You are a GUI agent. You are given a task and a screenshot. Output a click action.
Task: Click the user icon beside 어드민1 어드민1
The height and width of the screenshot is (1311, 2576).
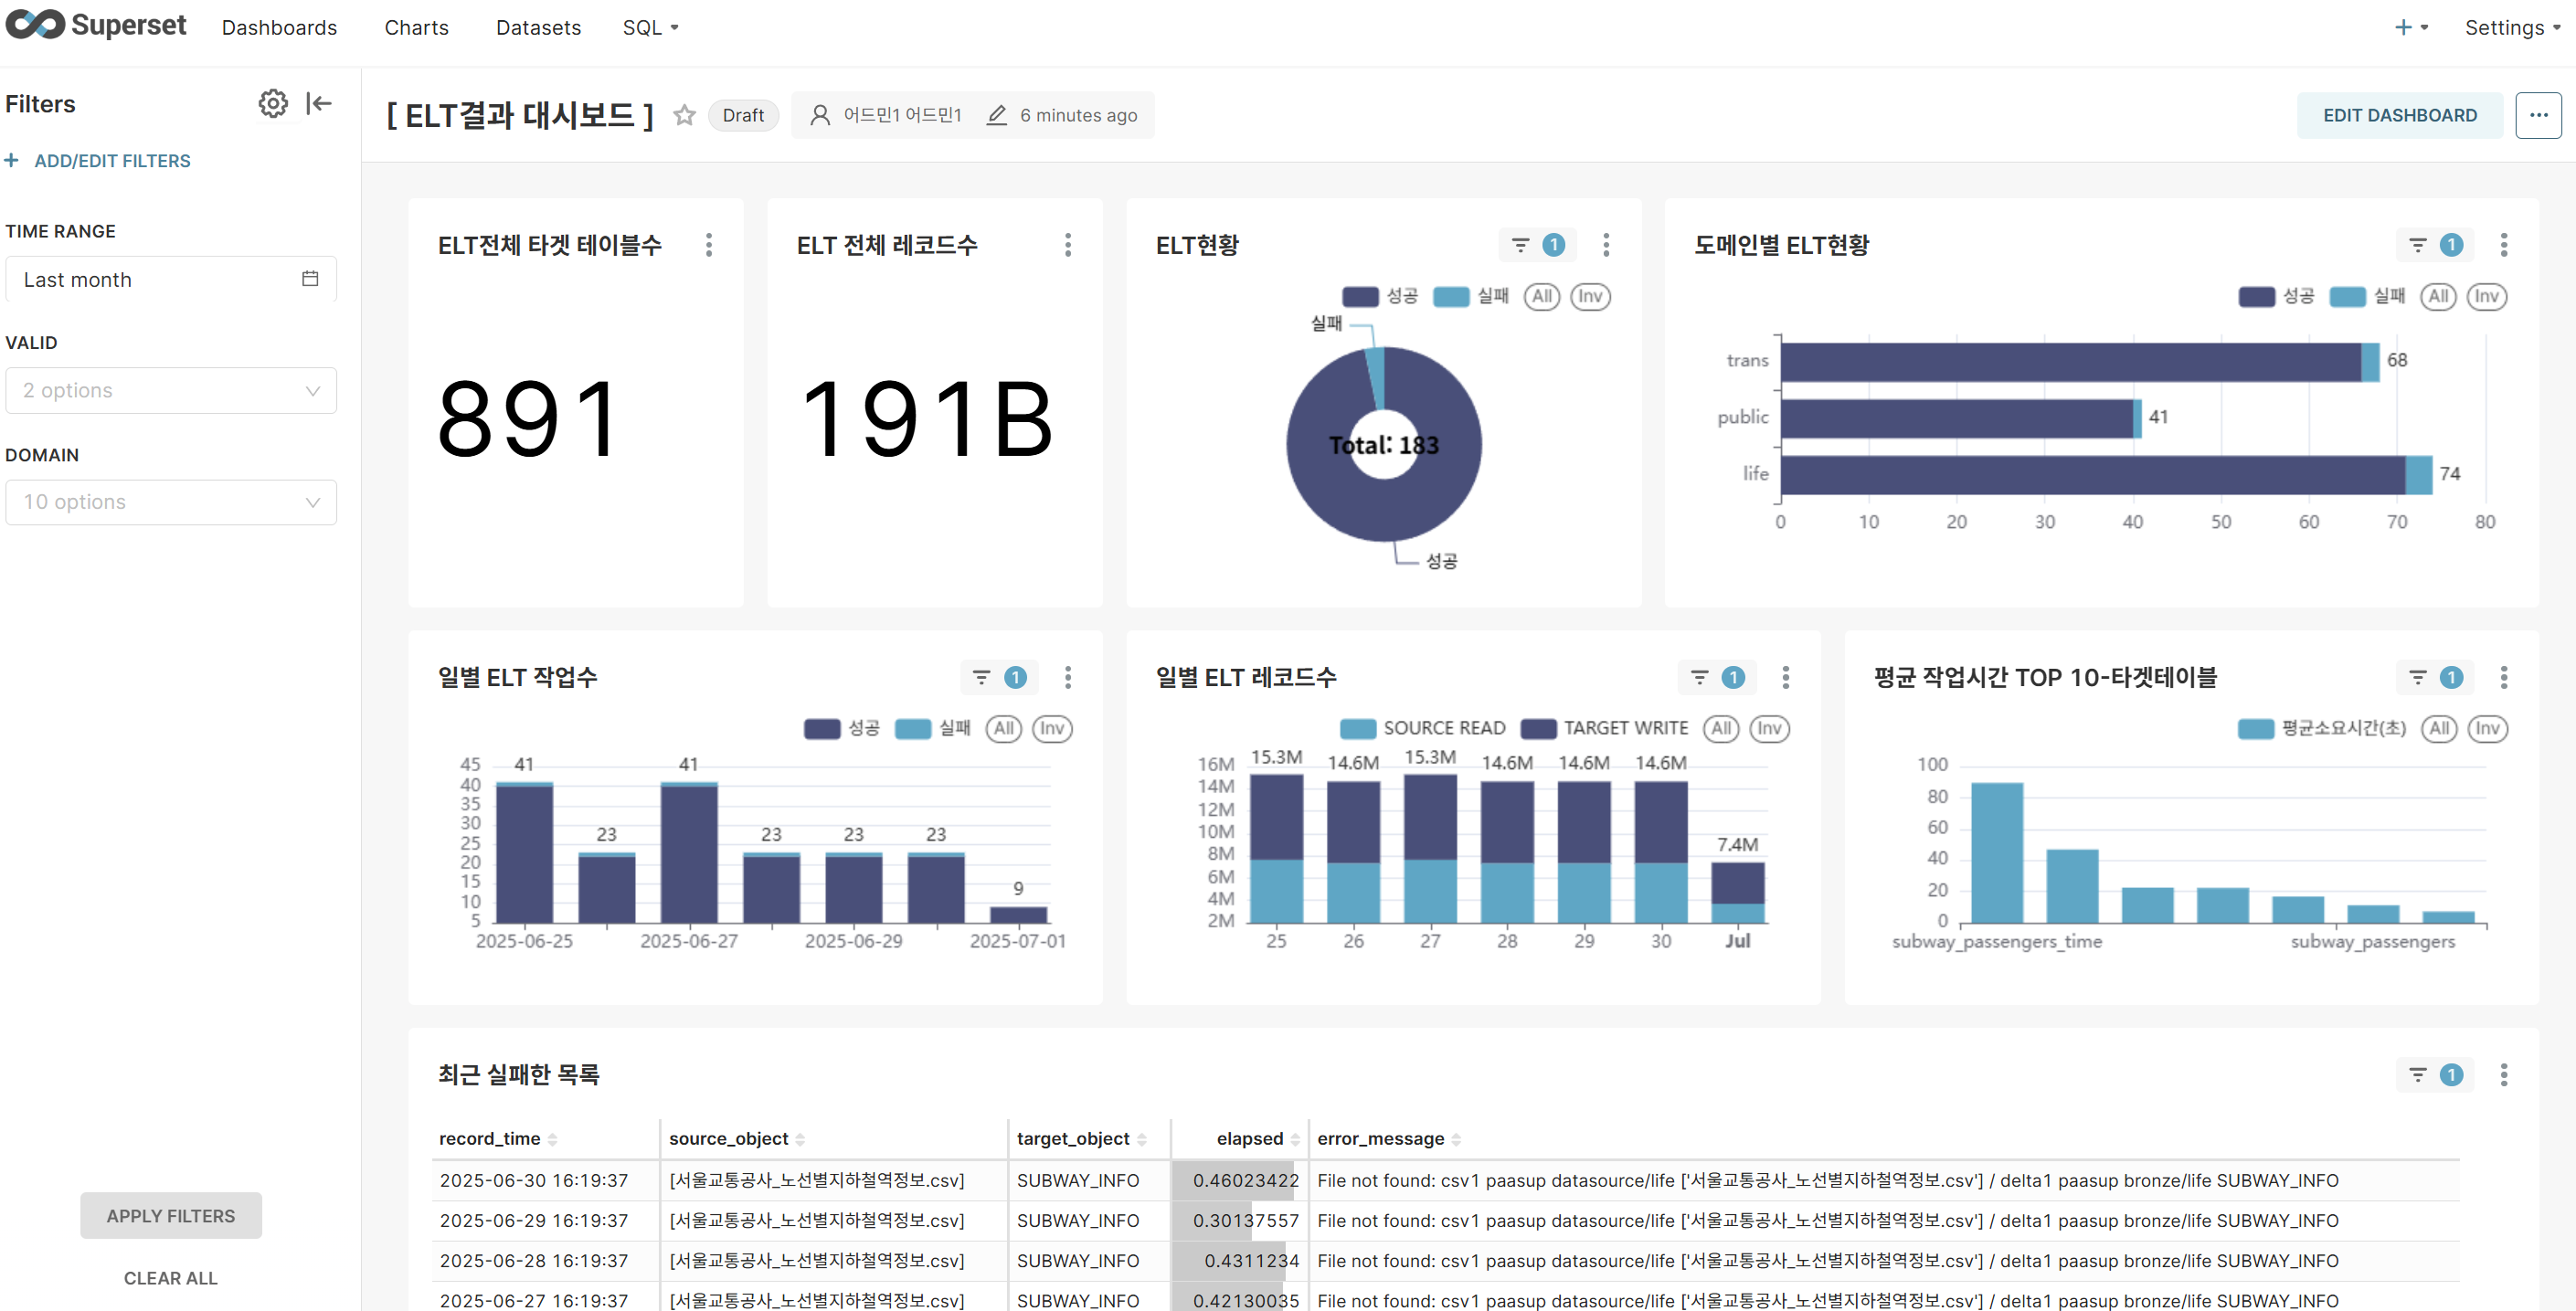click(x=820, y=115)
